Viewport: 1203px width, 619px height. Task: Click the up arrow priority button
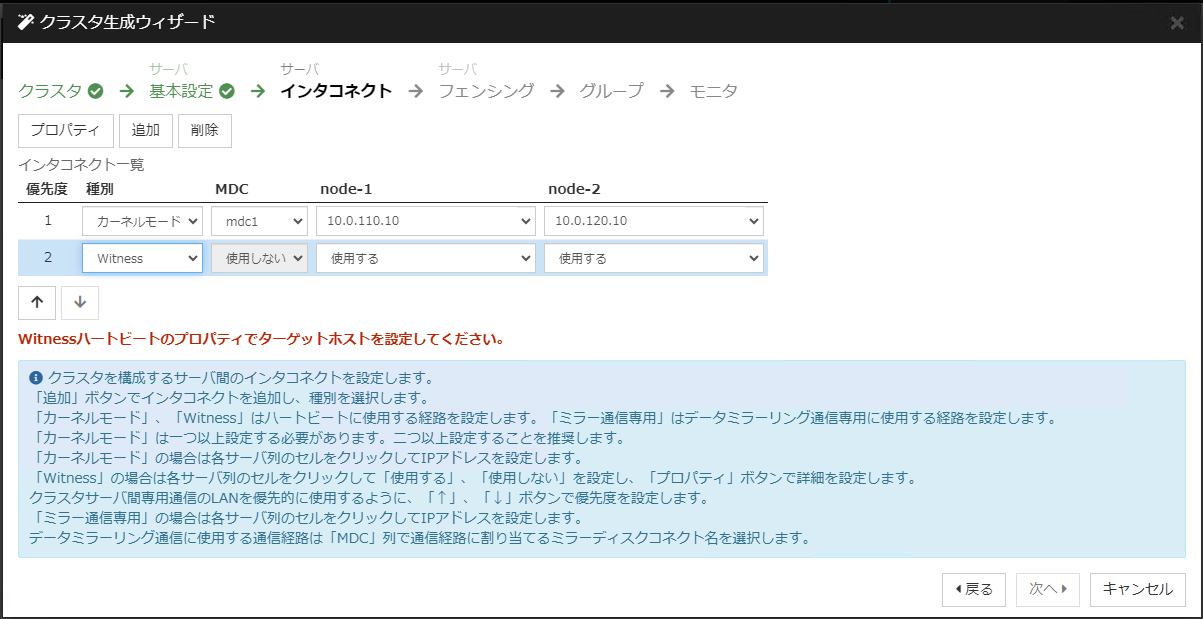coord(37,302)
